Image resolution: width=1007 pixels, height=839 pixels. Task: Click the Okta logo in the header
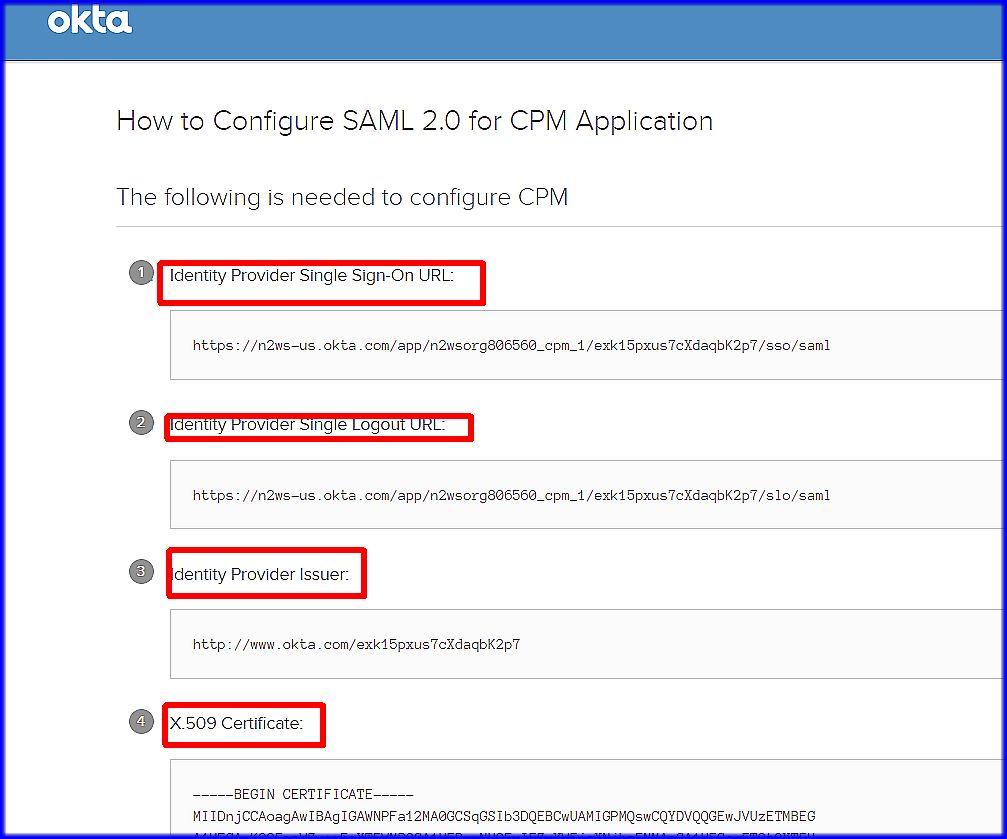(x=90, y=20)
